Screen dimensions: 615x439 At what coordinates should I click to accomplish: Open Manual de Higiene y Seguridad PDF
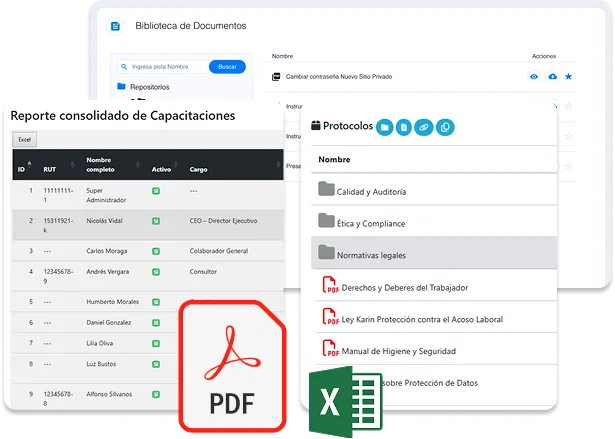click(x=398, y=352)
